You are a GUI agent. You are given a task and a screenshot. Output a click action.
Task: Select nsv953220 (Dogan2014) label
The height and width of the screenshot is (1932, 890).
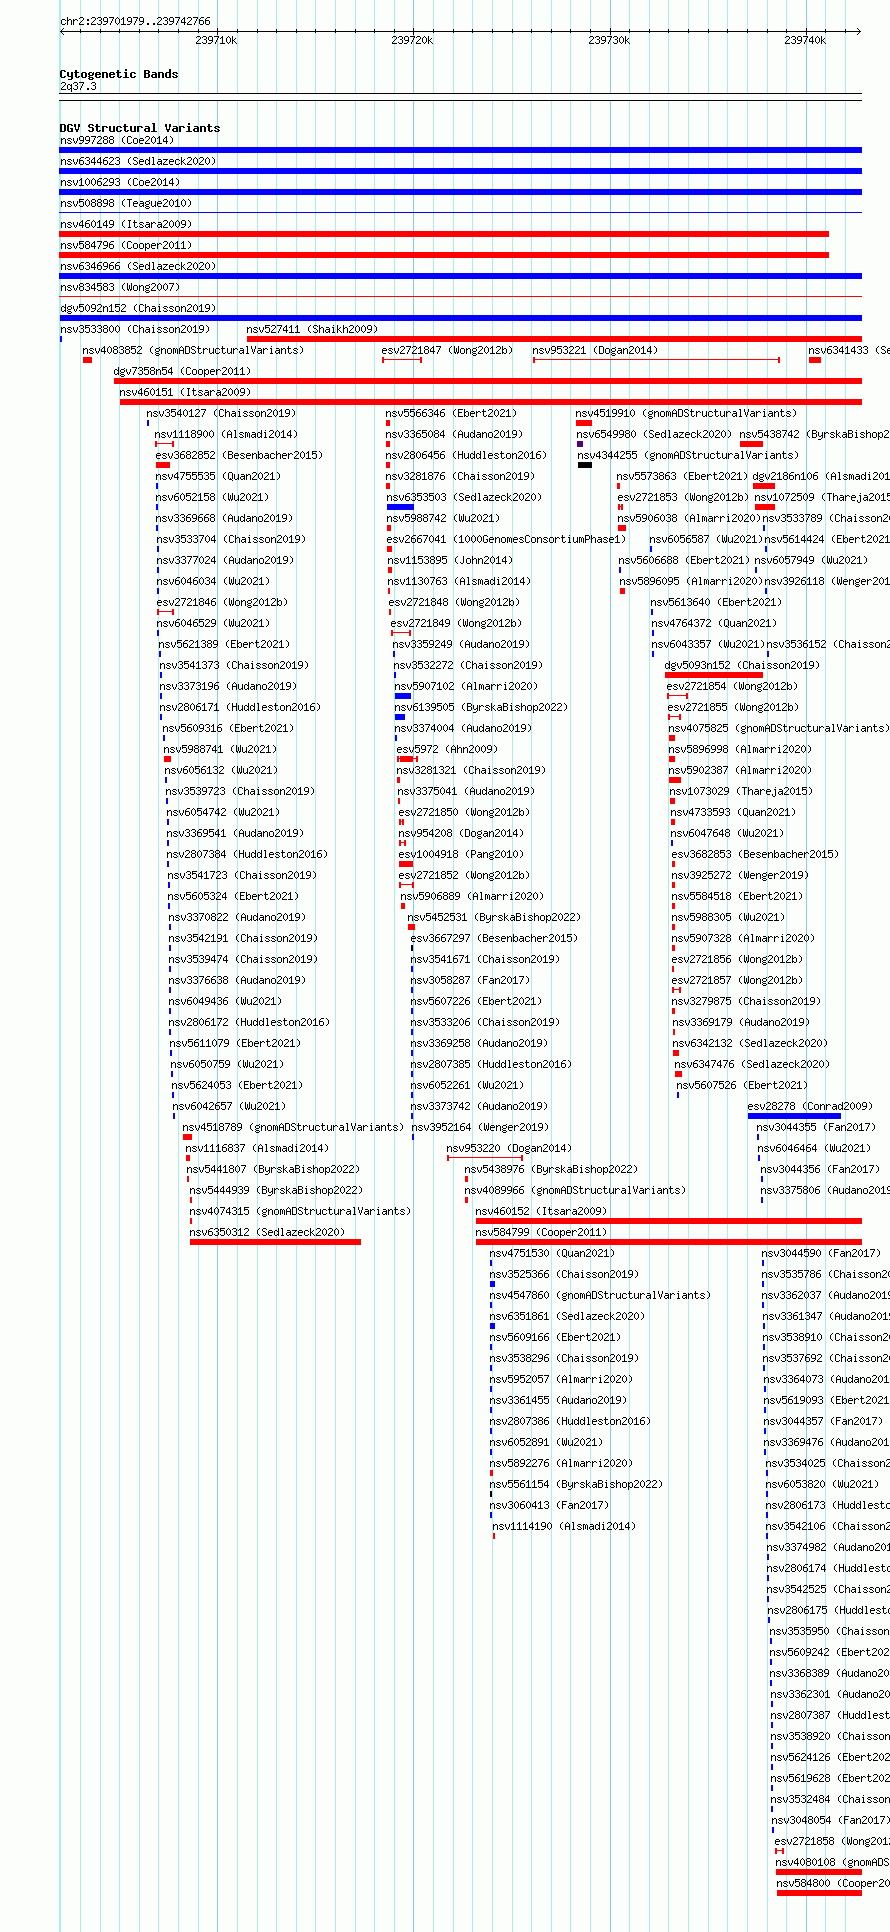509,1148
